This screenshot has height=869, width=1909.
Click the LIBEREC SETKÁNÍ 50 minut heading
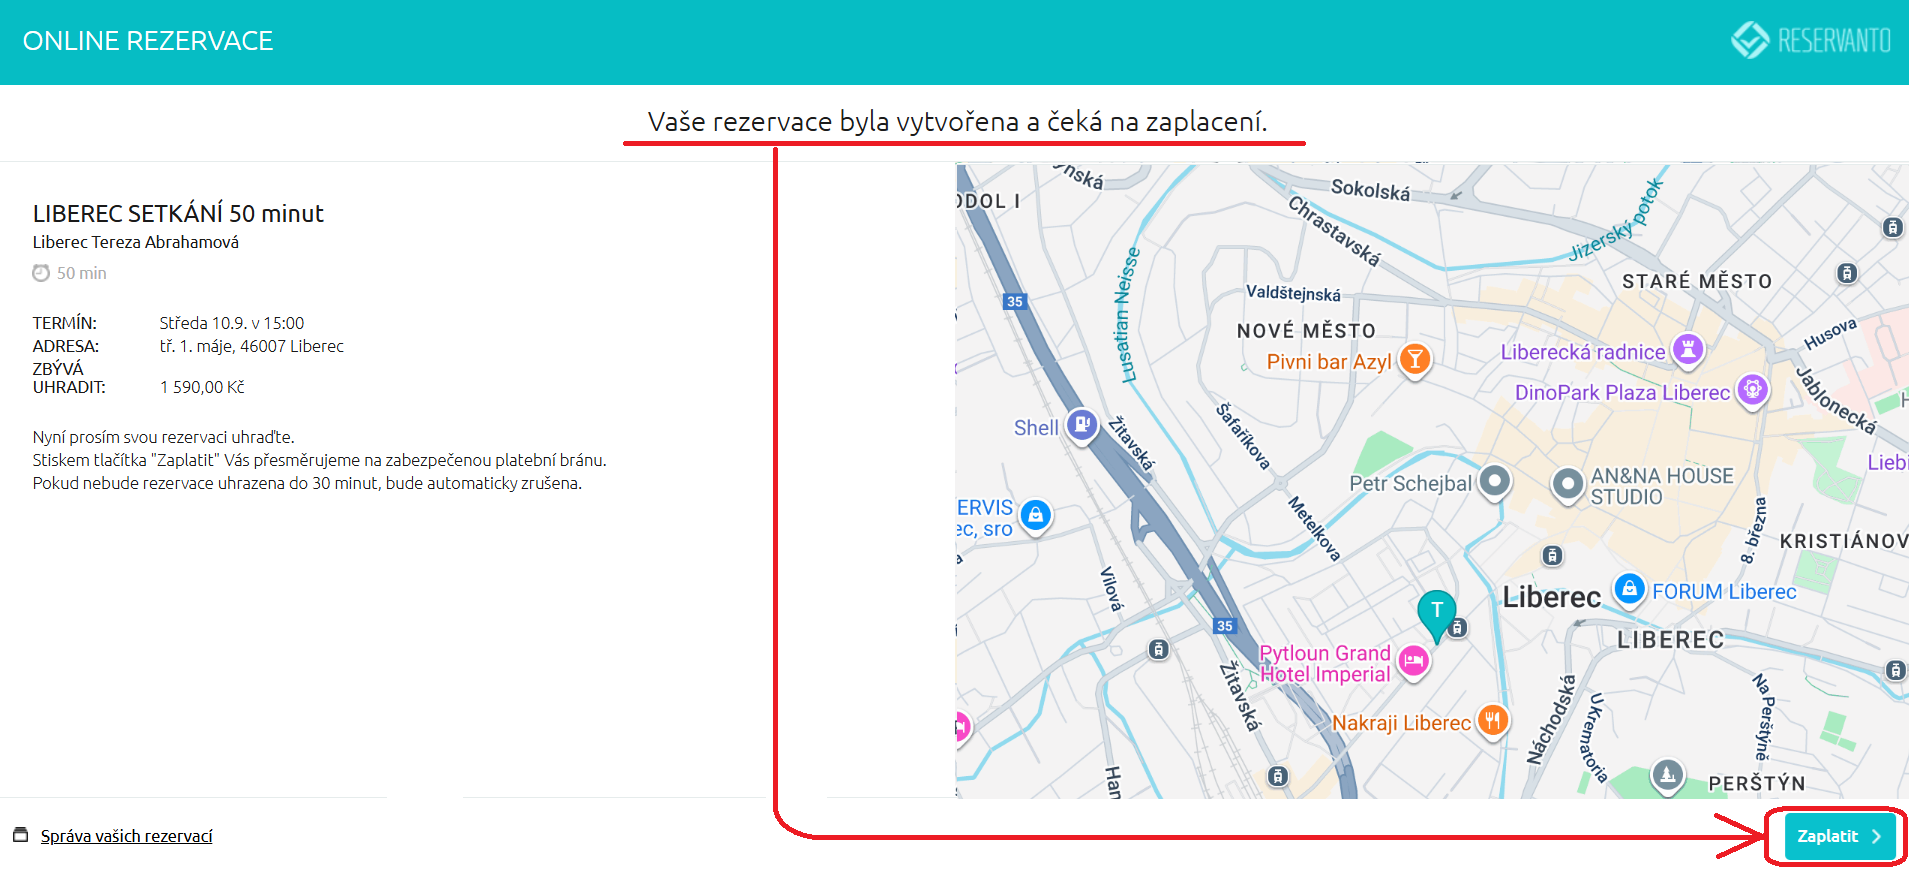(178, 213)
